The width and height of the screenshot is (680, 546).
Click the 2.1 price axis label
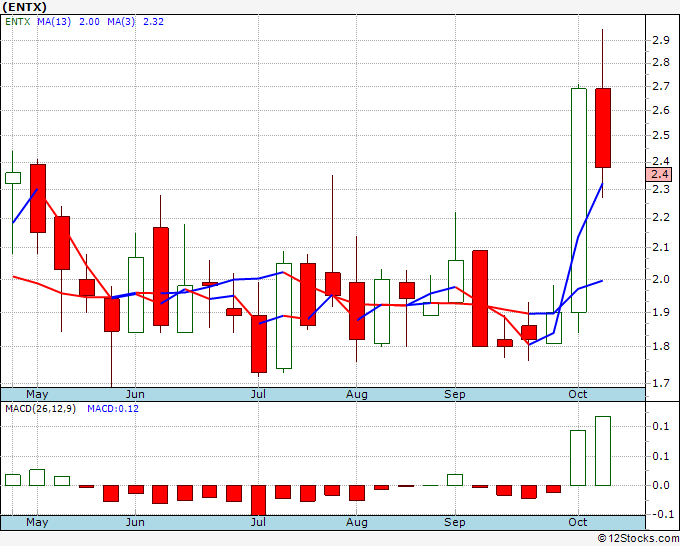(x=661, y=248)
